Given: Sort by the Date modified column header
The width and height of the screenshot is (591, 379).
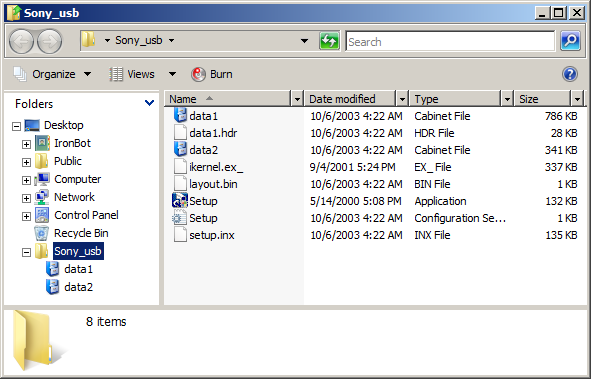Looking at the screenshot, I should pyautogui.click(x=350, y=99).
